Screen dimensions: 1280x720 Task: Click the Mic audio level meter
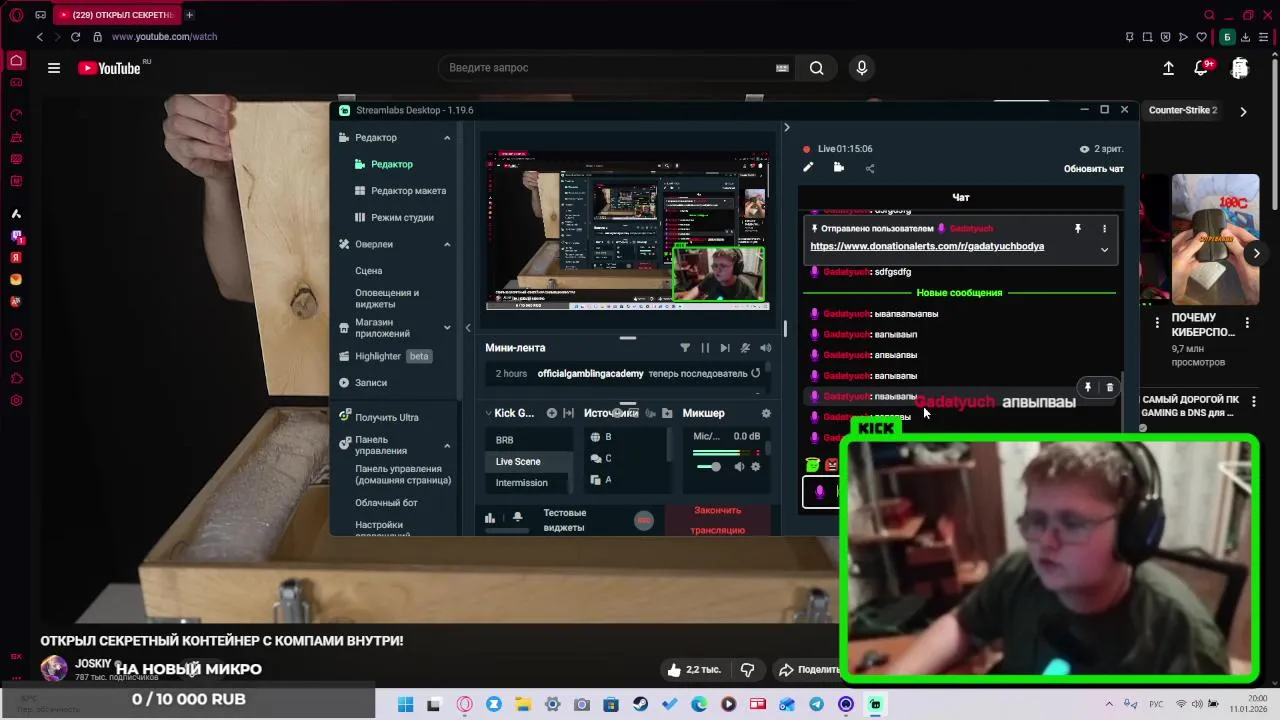click(727, 453)
